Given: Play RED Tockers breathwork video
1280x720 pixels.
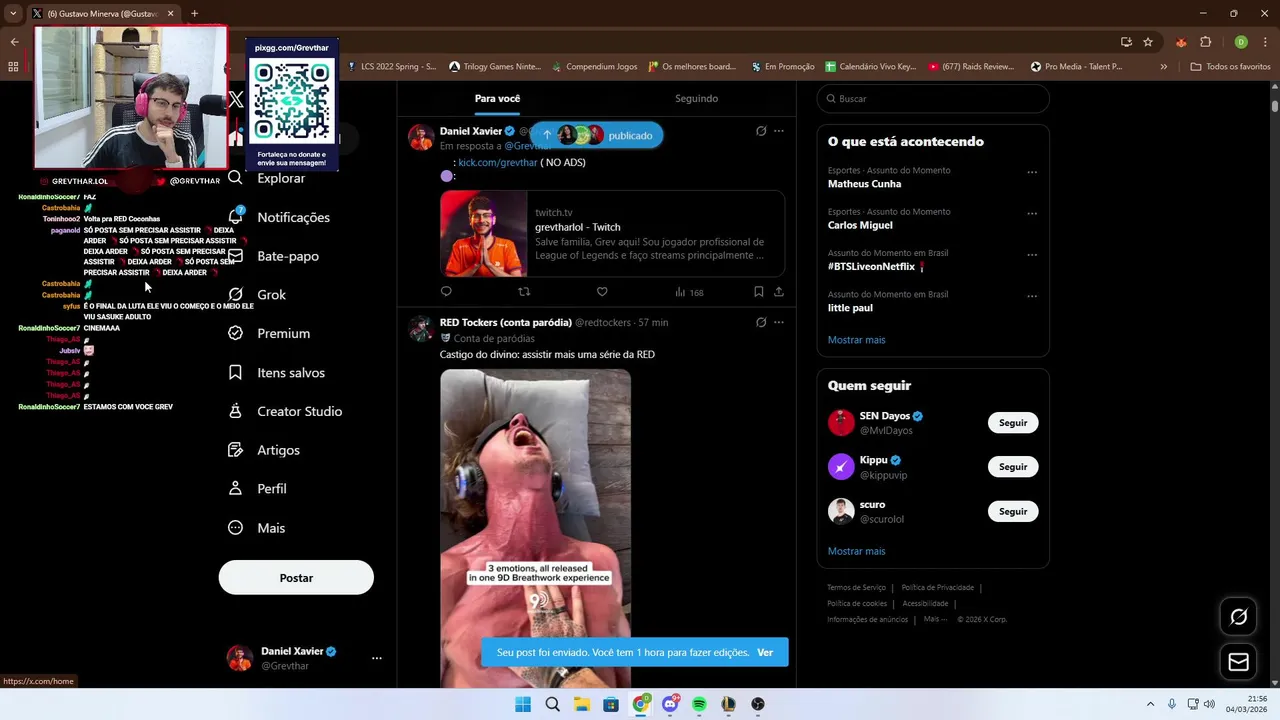Looking at the screenshot, I should click(x=535, y=528).
